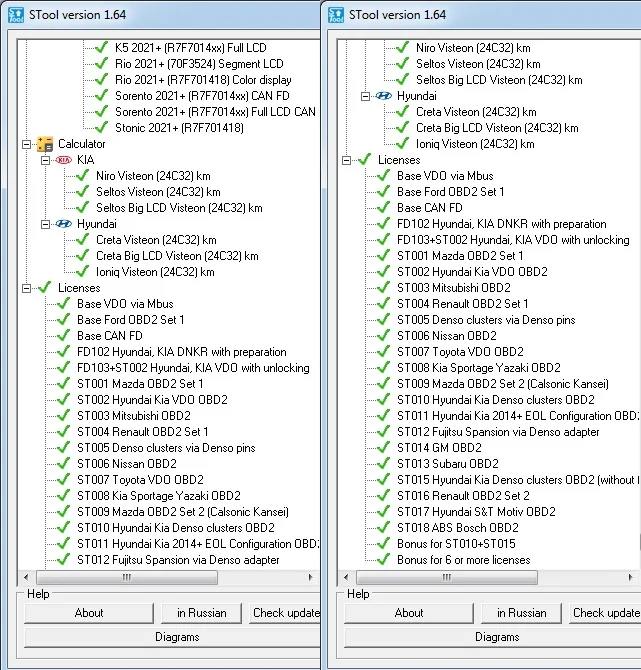Click green check next to Licenses in right window
The height and width of the screenshot is (670, 641).
[365, 160]
